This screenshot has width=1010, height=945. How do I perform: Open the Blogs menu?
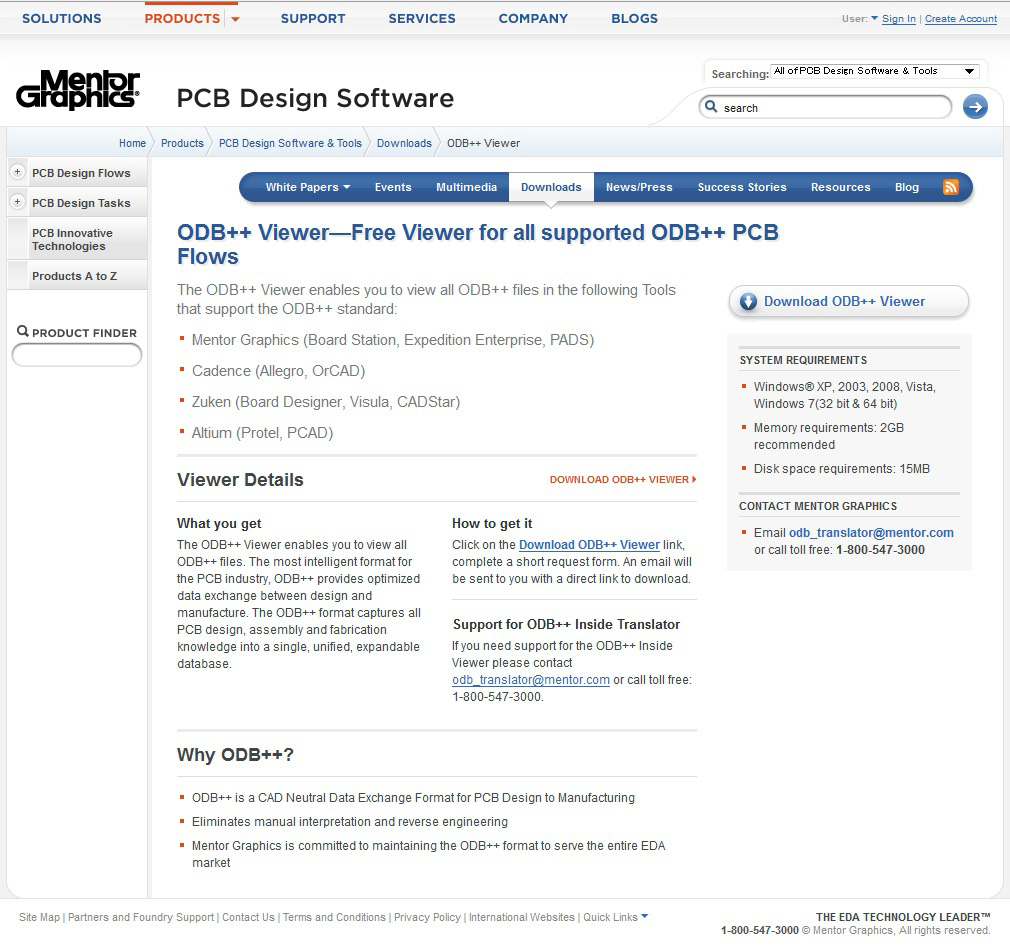click(x=634, y=19)
